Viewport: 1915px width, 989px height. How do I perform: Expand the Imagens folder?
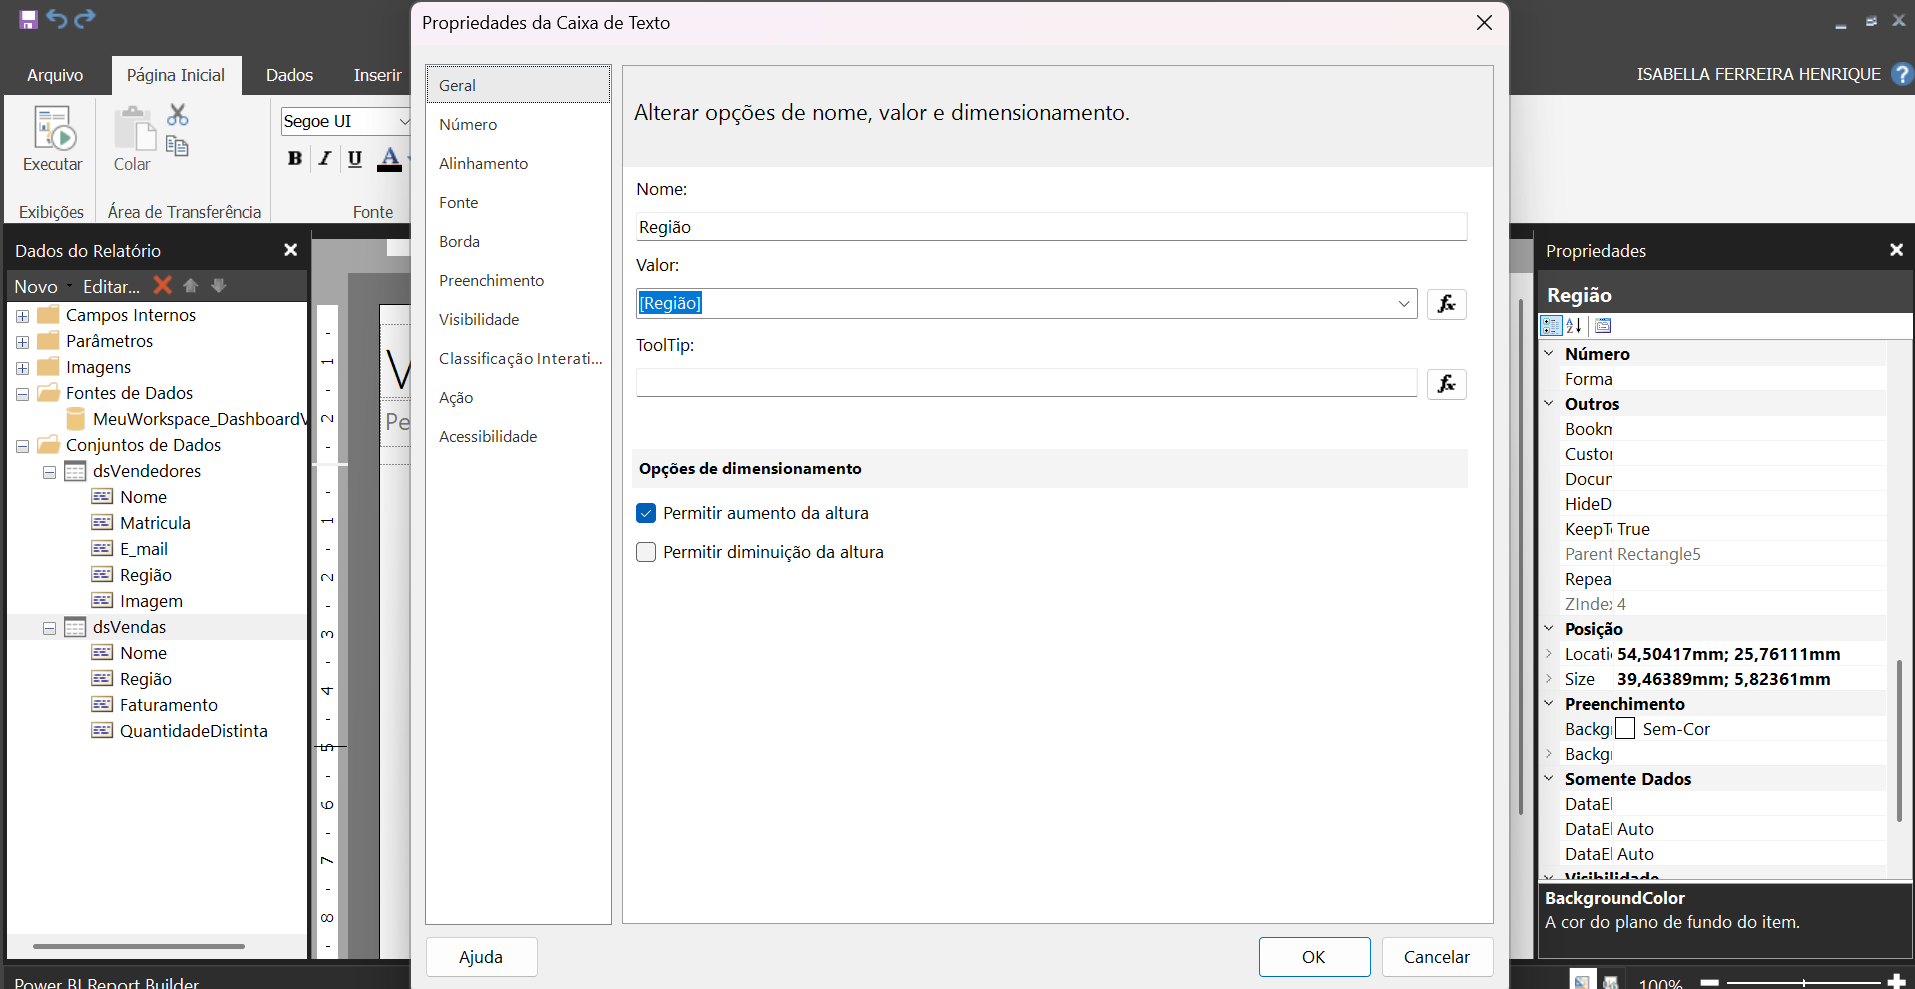(22, 368)
